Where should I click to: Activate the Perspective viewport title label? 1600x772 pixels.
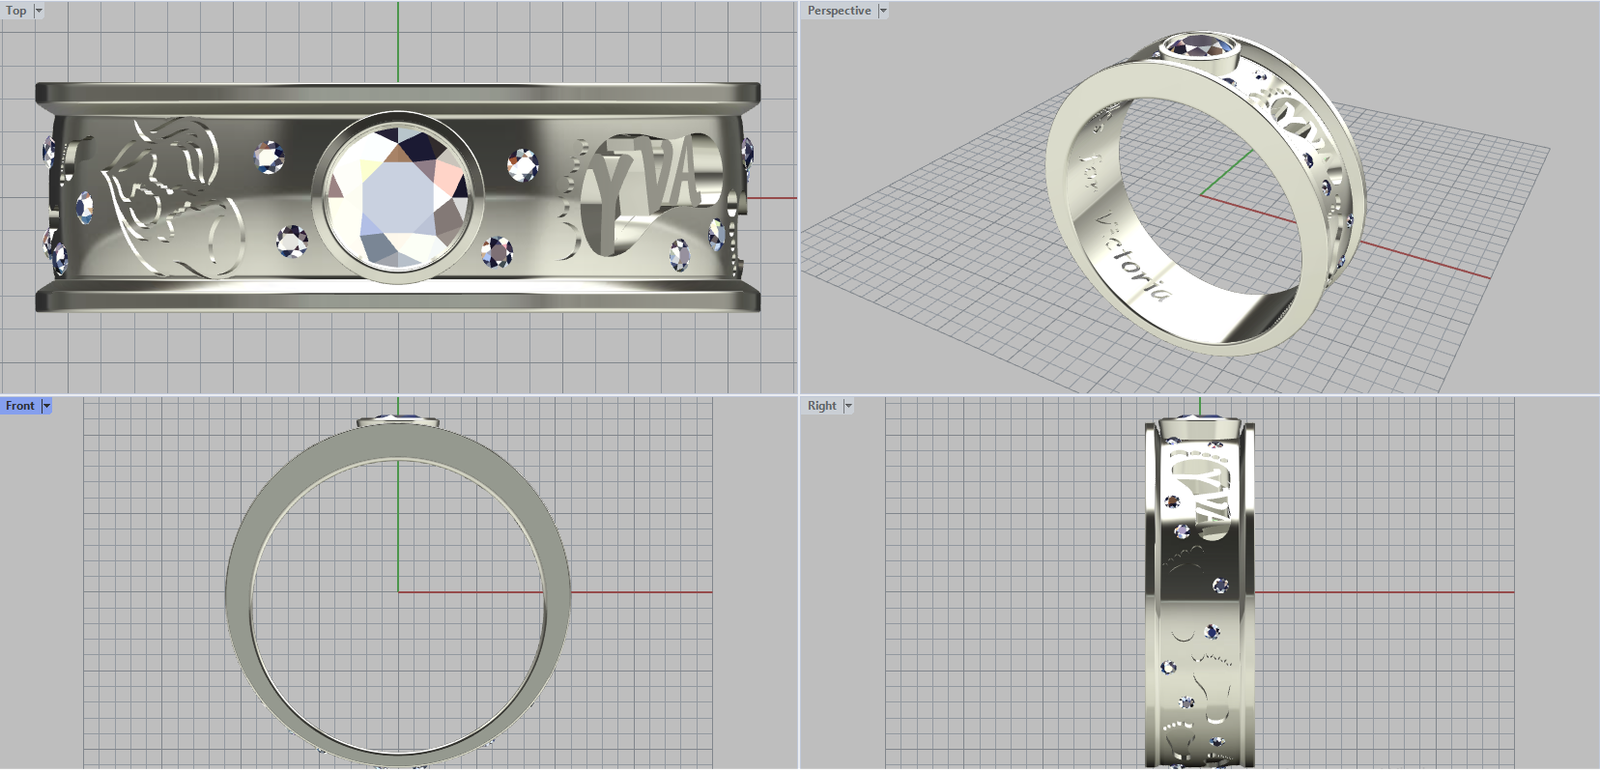[x=839, y=11]
